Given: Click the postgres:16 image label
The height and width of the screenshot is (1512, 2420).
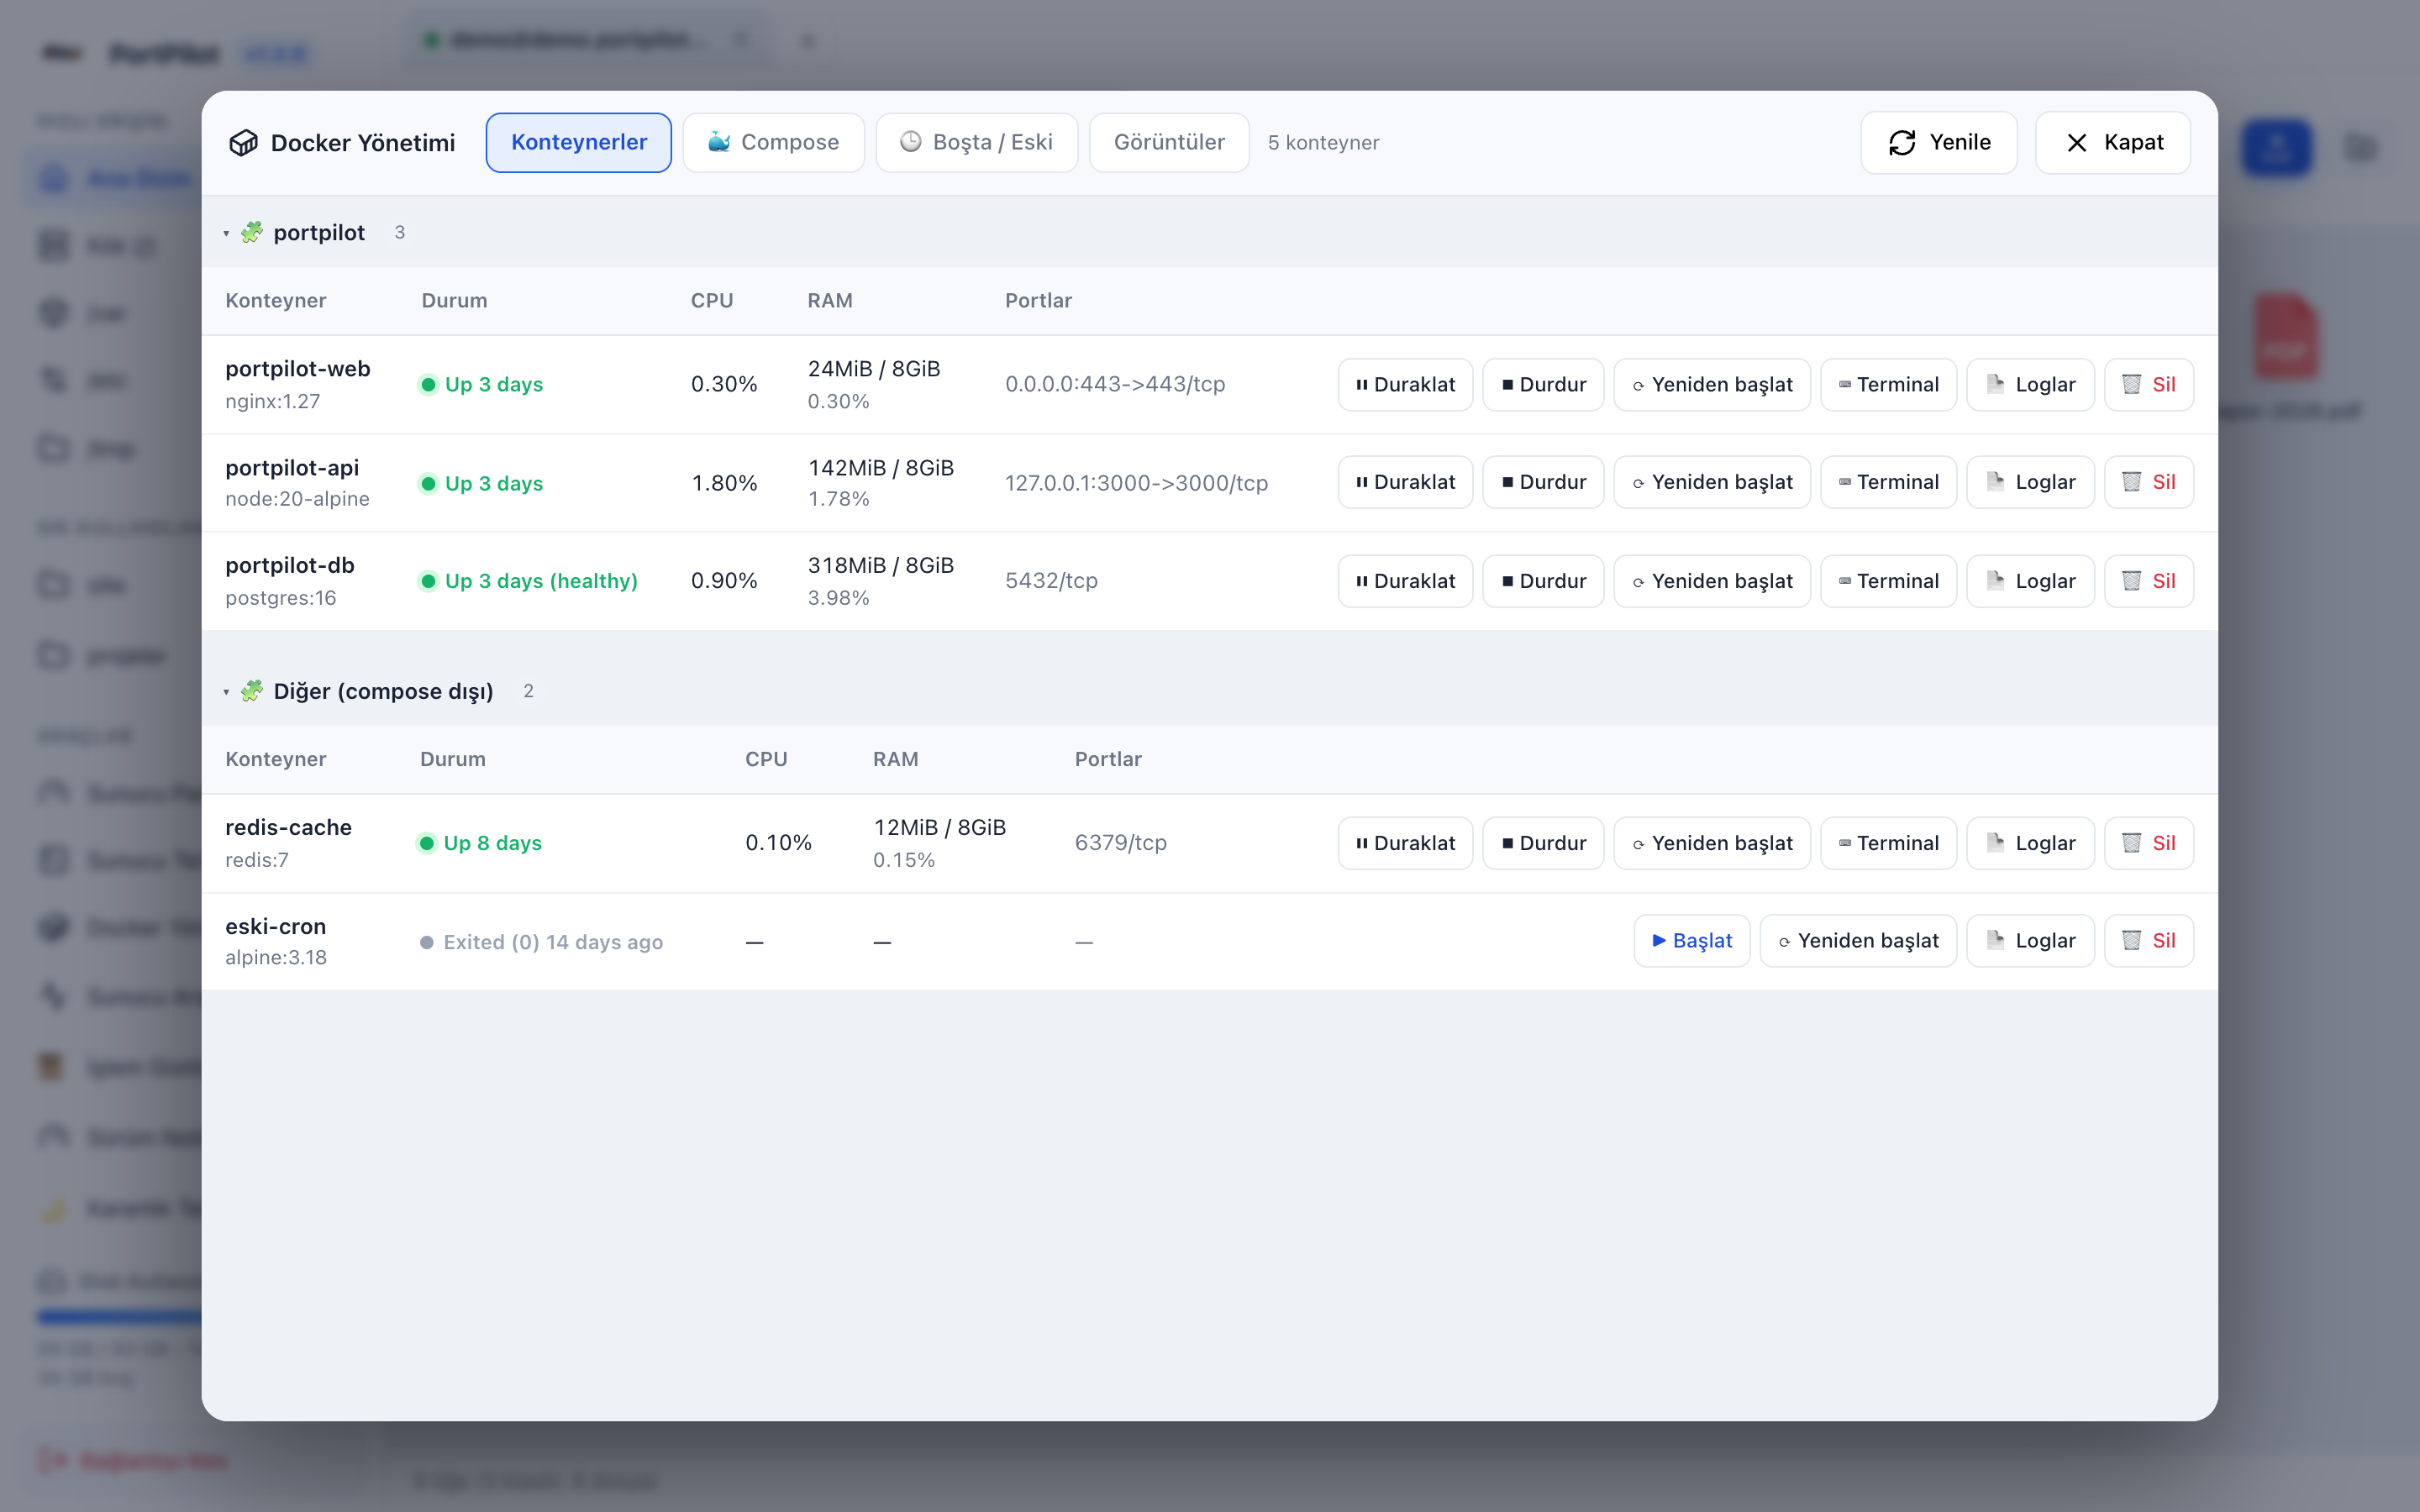Looking at the screenshot, I should (280, 598).
